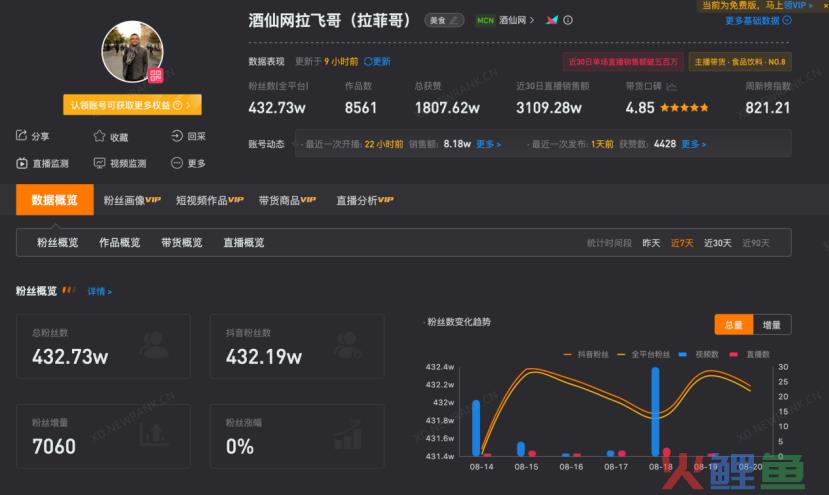Toggle chart to 增量 view
The height and width of the screenshot is (495, 829).
tap(772, 325)
